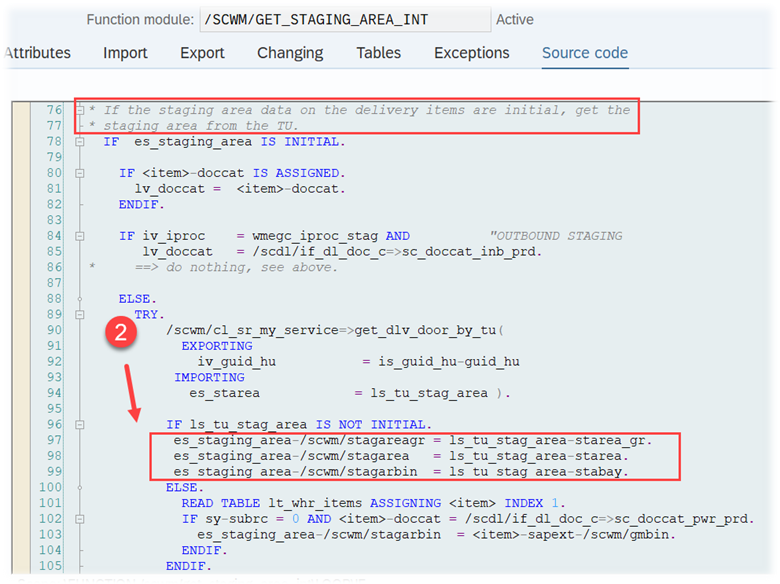Click 'sc_doccat_pwr_prd' on line 102
Image resolution: width=780 pixels, height=584 pixels.
pos(684,519)
